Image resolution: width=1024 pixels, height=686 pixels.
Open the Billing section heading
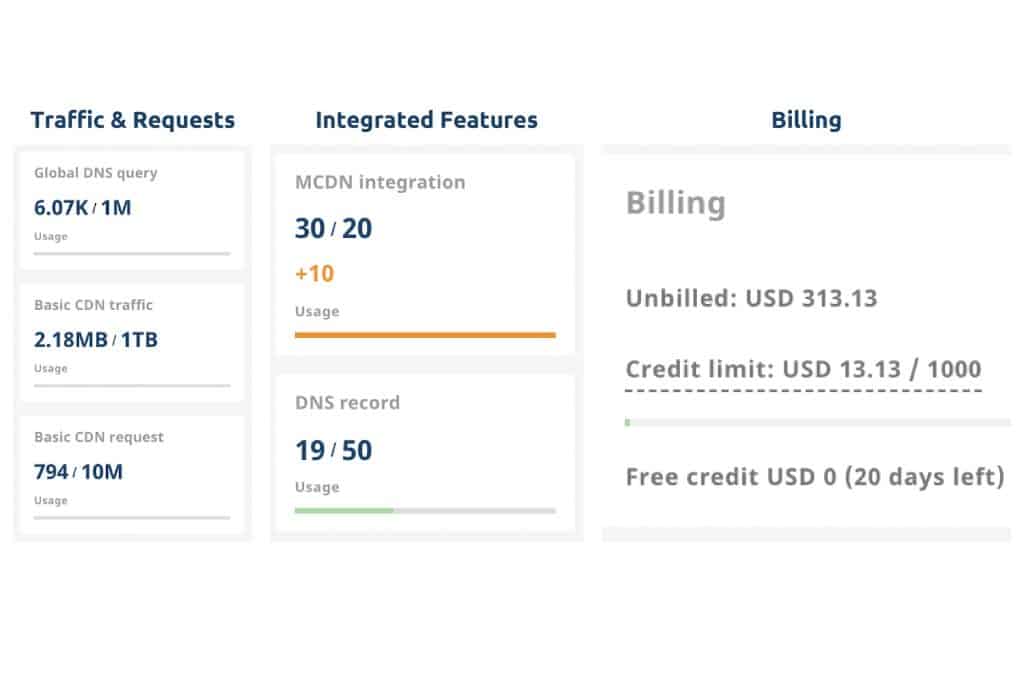coord(806,120)
